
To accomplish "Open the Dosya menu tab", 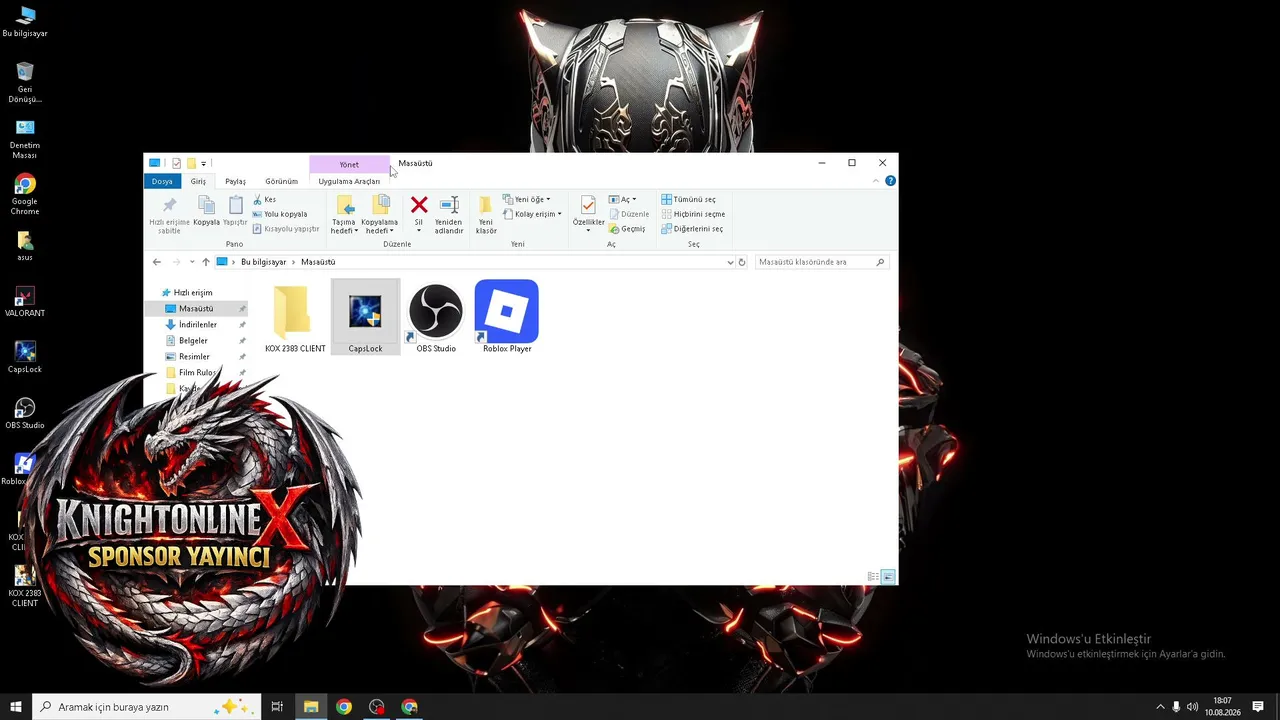I will click(x=162, y=181).
